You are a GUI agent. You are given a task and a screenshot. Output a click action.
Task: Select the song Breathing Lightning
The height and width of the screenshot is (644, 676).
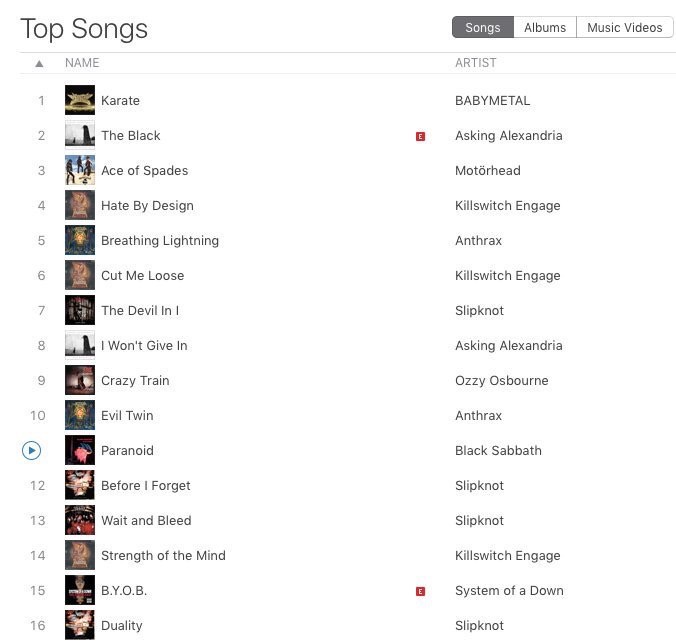tap(160, 241)
